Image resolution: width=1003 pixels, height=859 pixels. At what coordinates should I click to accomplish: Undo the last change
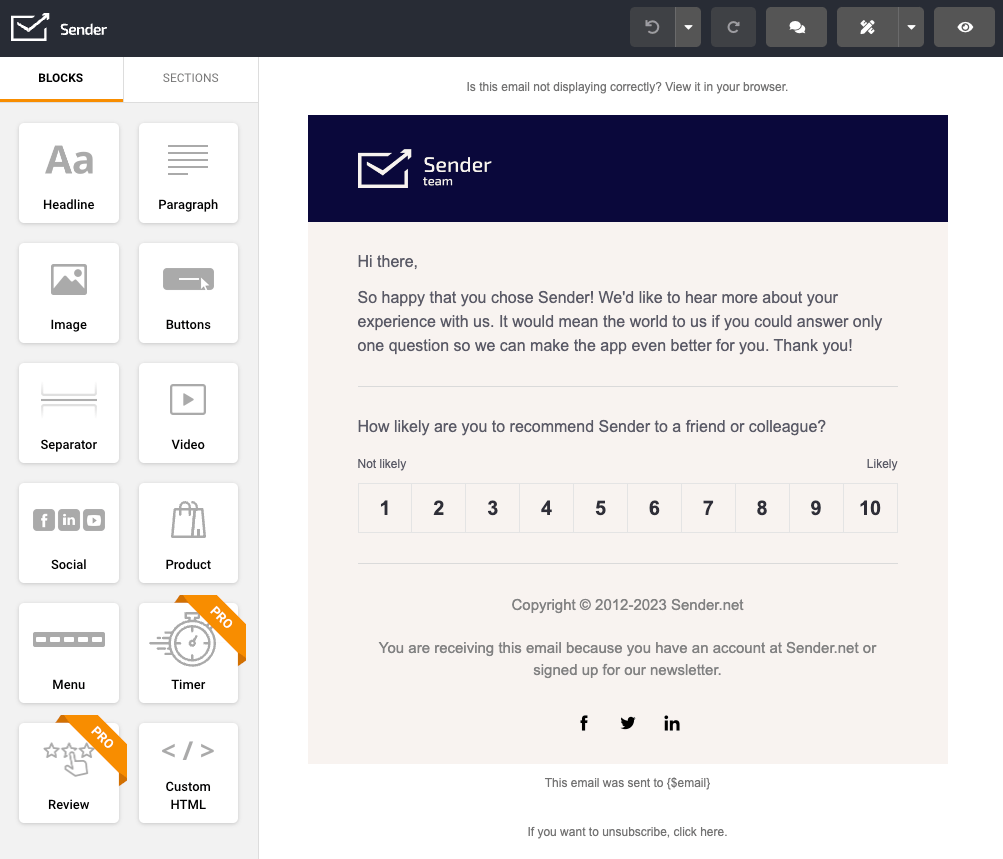pyautogui.click(x=652, y=27)
